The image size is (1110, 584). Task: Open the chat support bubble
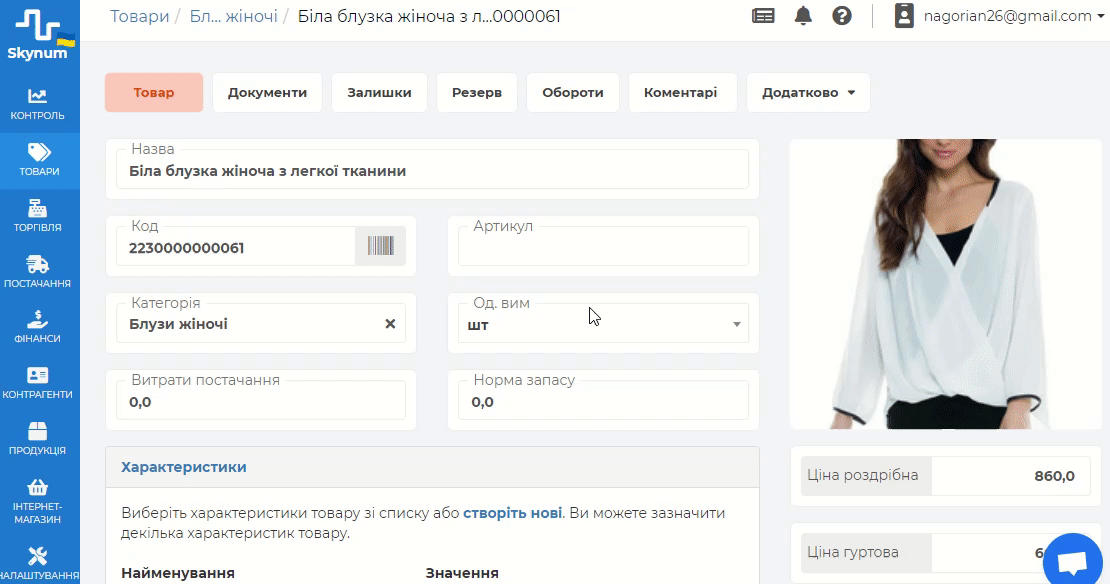(1076, 562)
